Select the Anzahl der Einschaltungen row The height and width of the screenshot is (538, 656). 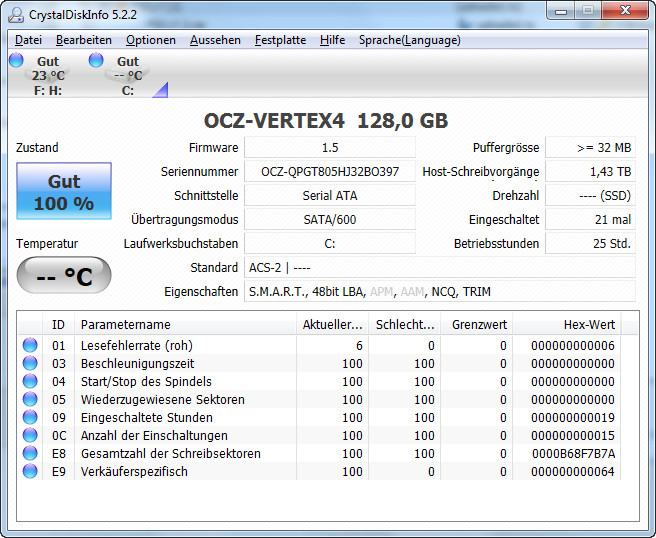pos(320,436)
